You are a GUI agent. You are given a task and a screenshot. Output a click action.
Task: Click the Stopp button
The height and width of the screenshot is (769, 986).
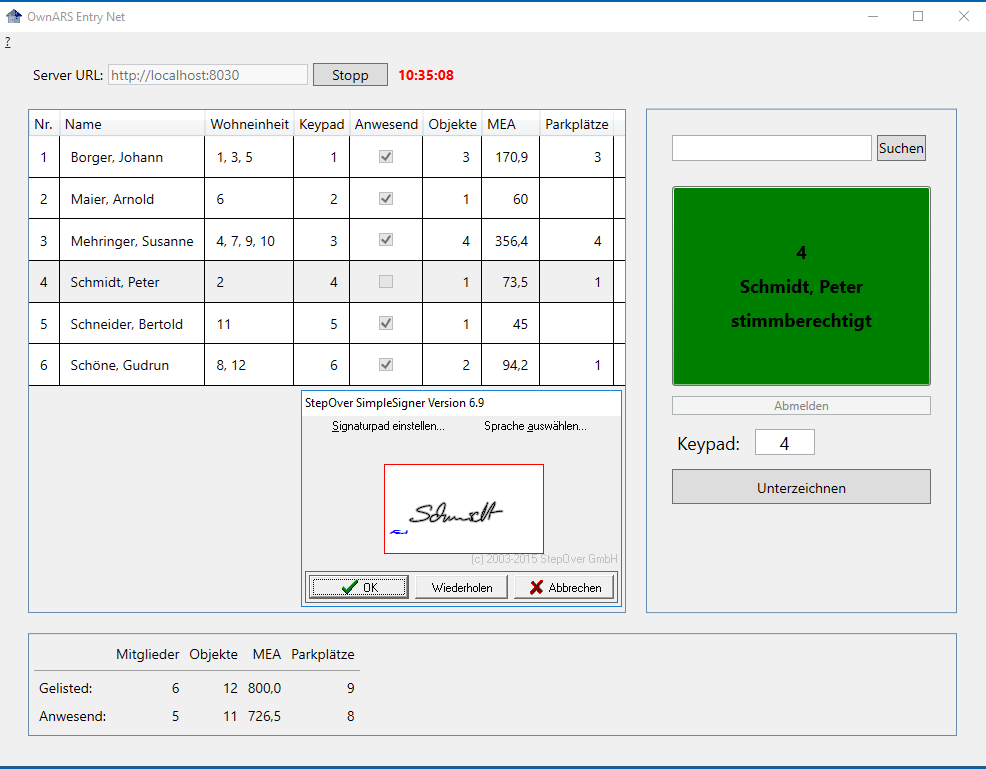click(x=350, y=75)
